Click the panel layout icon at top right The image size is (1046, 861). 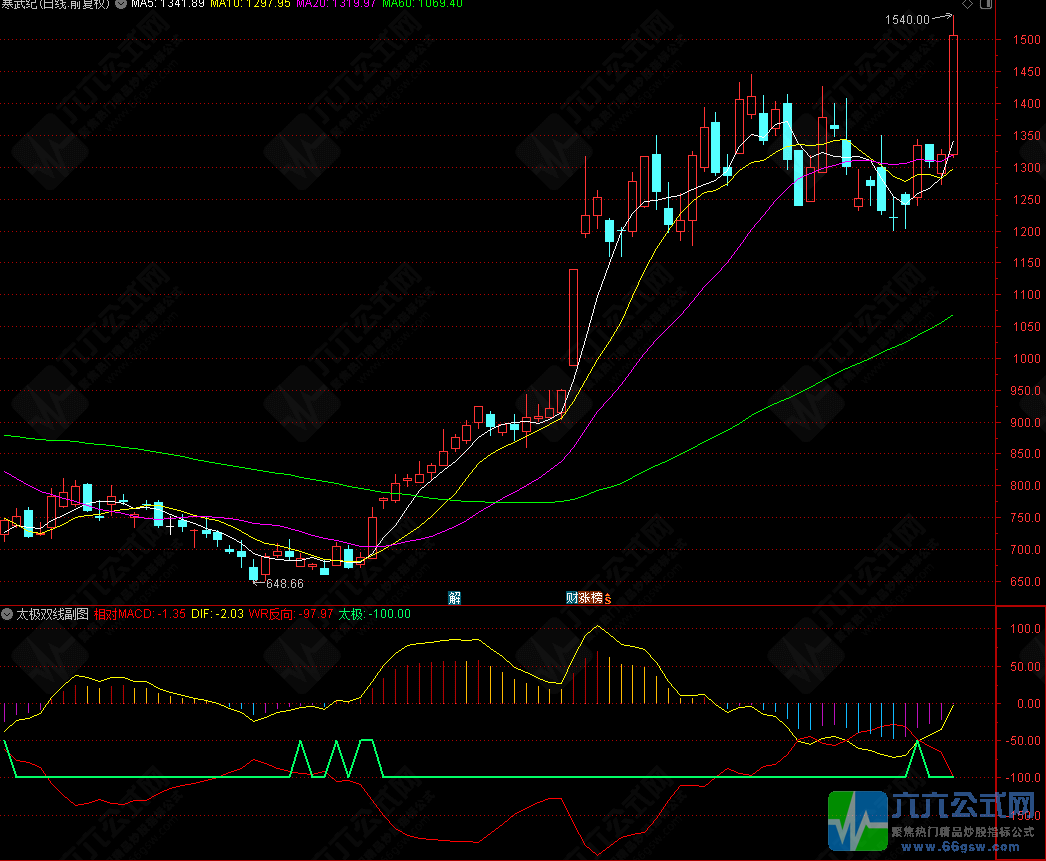point(985,4)
